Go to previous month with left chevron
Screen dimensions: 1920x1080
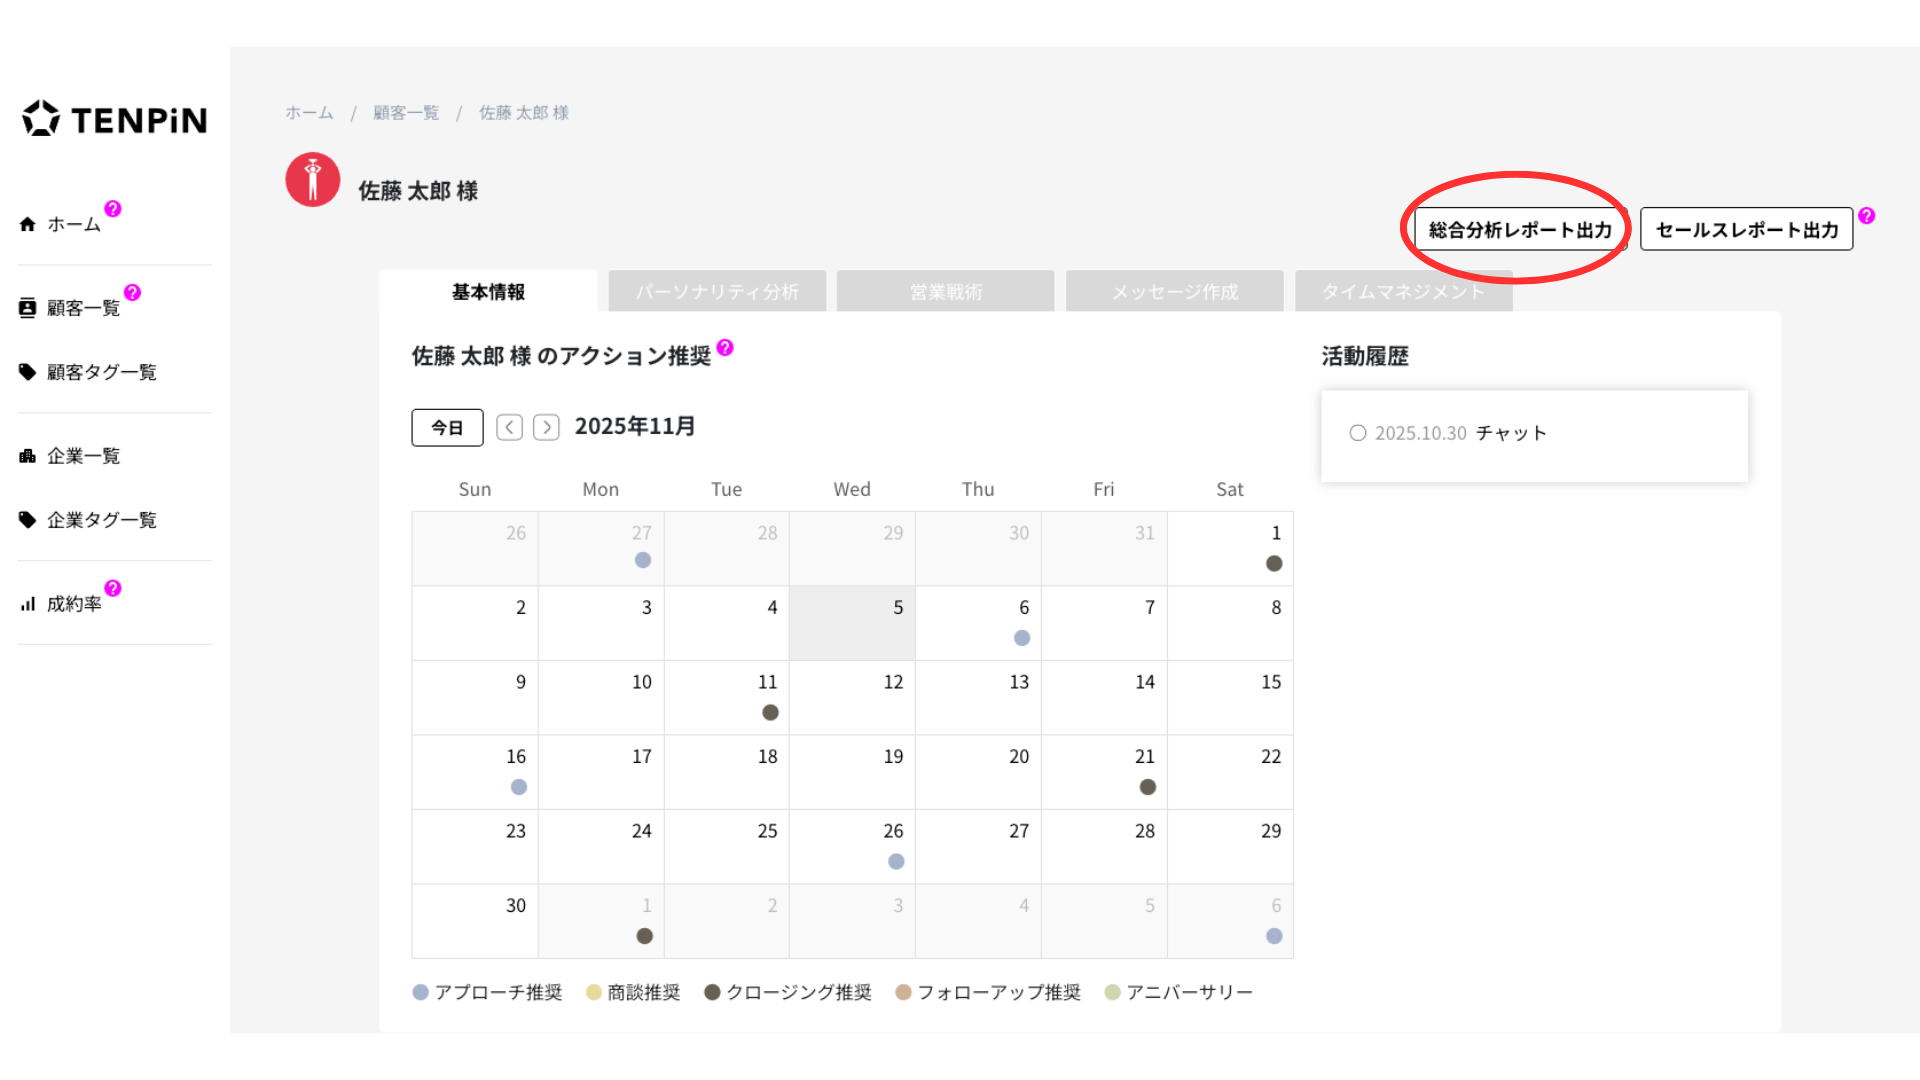click(x=509, y=428)
